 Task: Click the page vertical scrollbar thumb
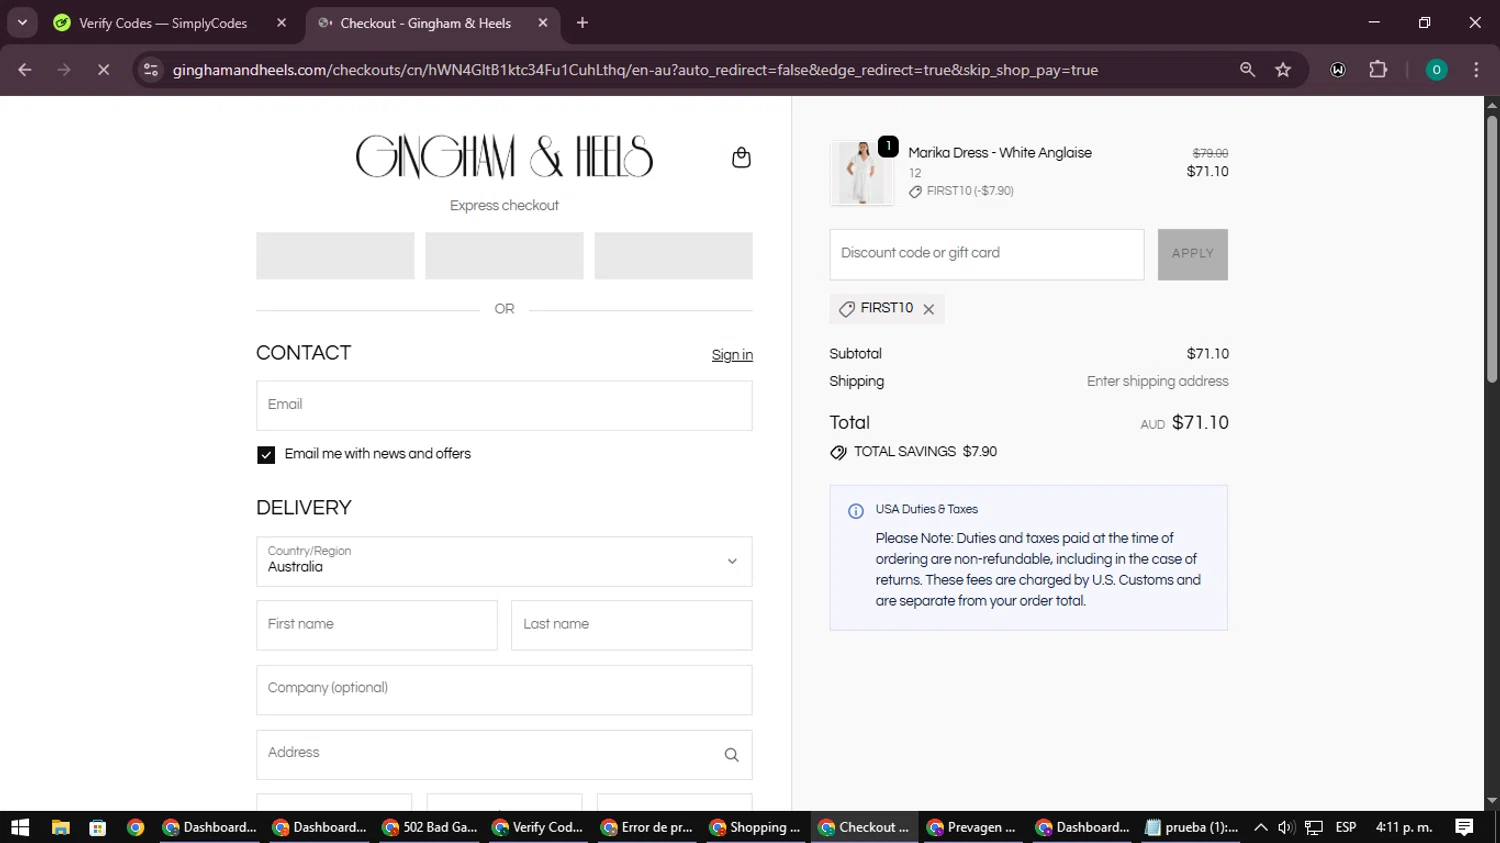coord(1492,248)
